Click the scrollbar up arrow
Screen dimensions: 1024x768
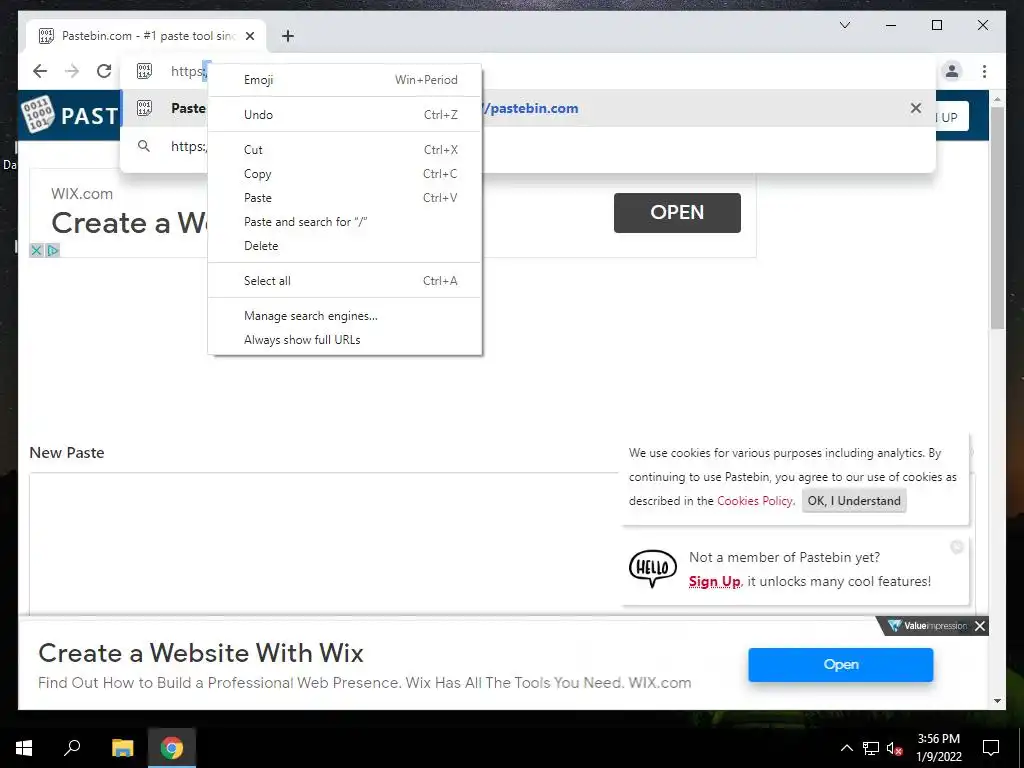997,99
